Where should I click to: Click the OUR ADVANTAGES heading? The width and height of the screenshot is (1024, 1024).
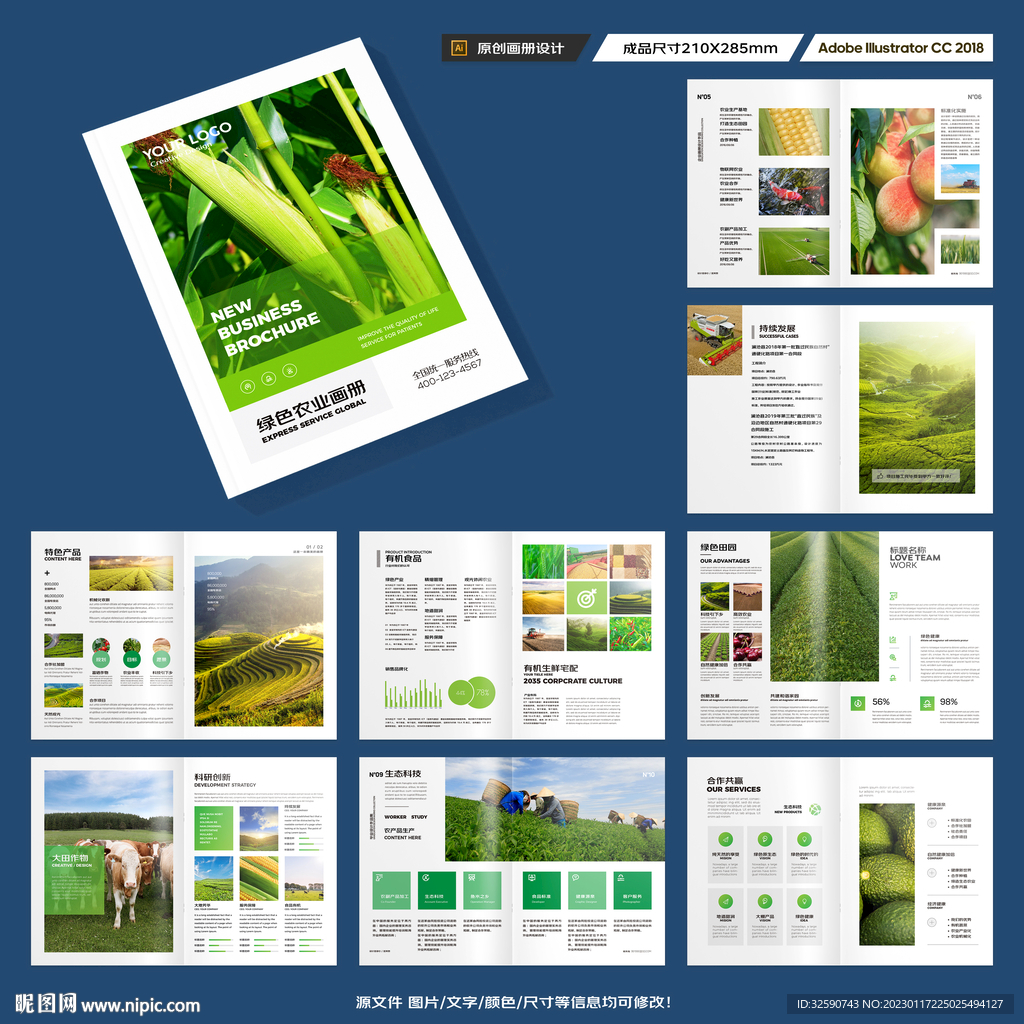[725, 560]
